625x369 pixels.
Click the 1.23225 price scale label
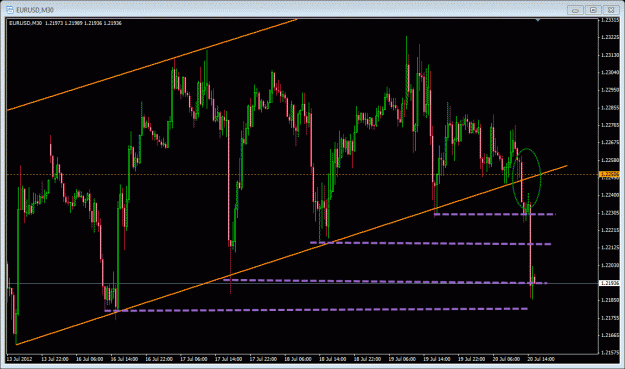point(610,37)
